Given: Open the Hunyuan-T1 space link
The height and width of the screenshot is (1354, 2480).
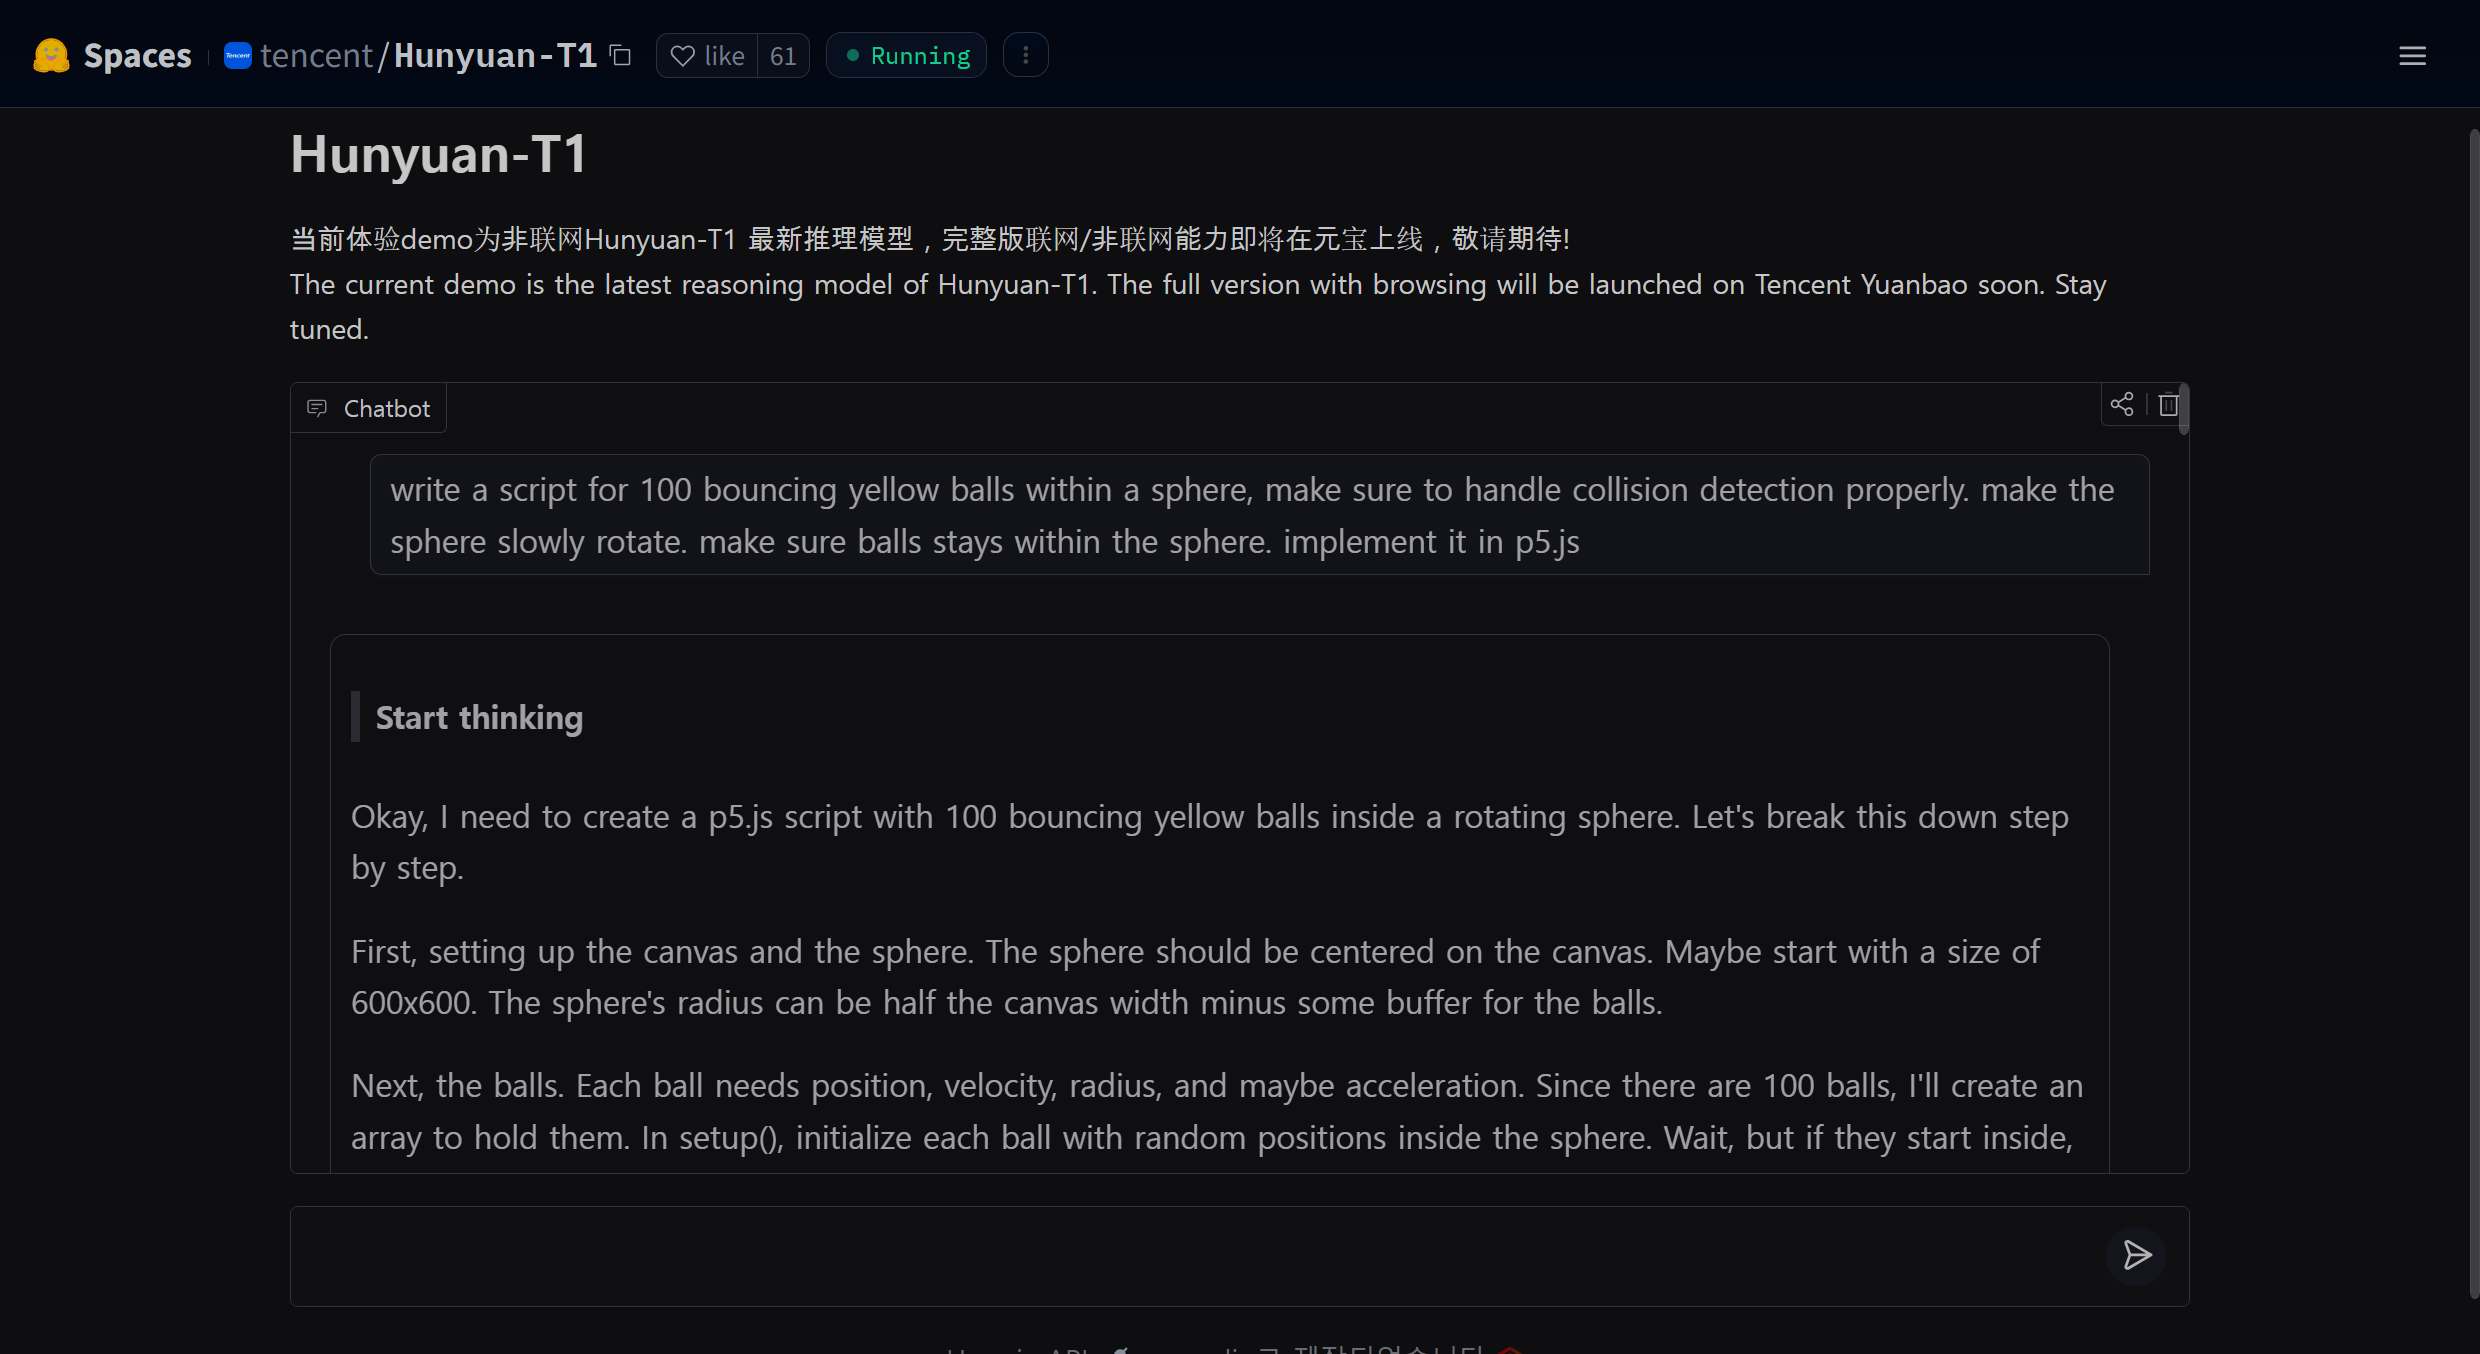Looking at the screenshot, I should pos(495,55).
